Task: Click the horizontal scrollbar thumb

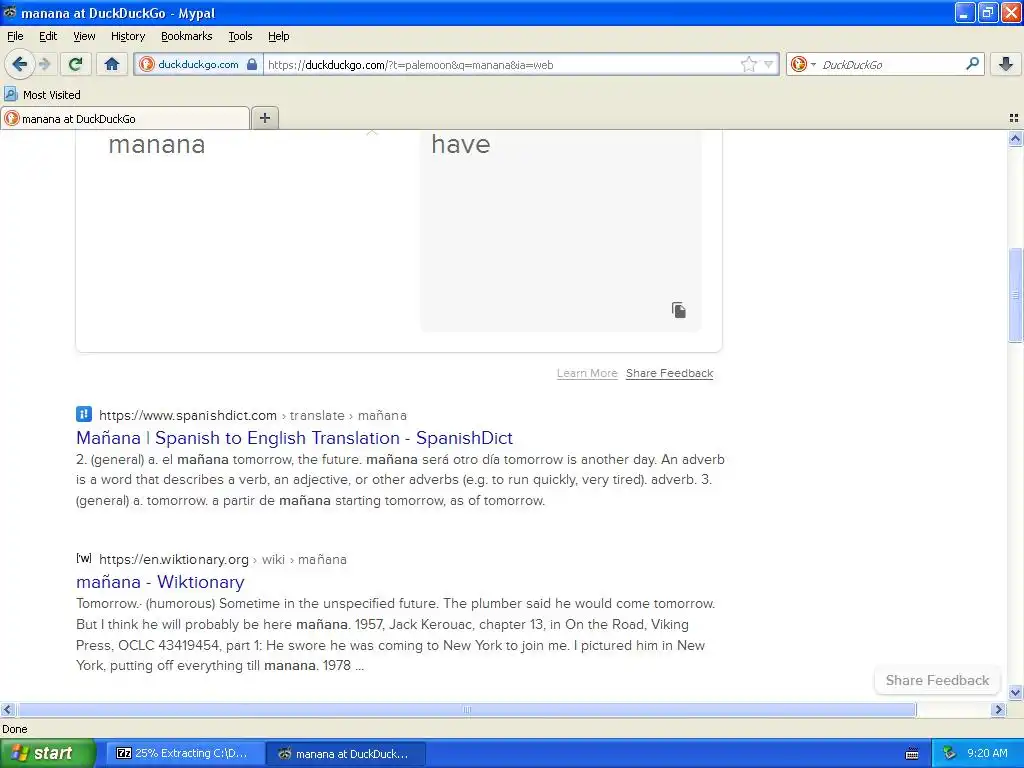Action: pyautogui.click(x=467, y=709)
